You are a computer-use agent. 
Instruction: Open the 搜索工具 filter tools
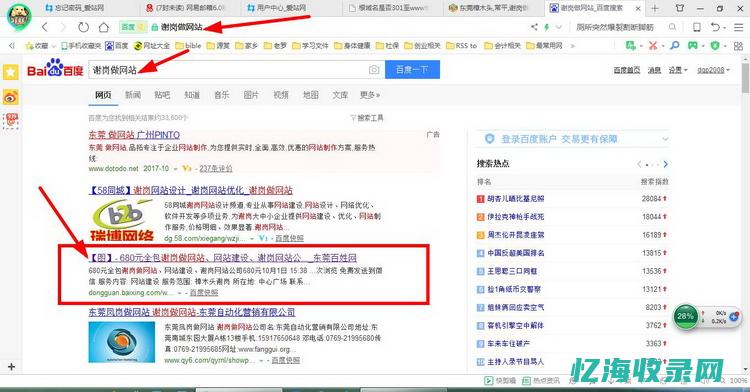(367, 118)
